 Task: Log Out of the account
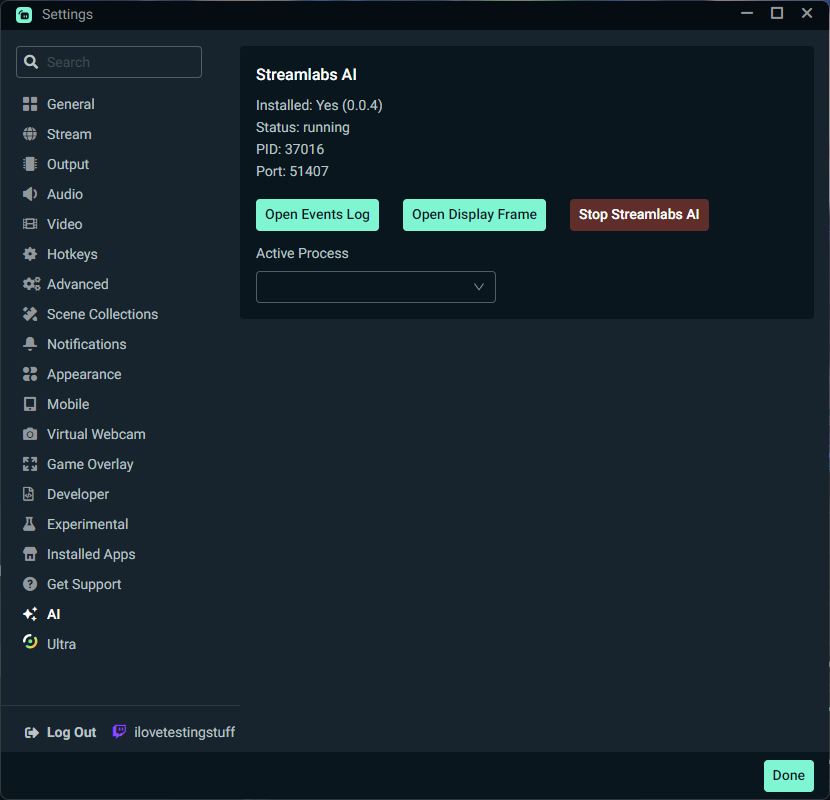tap(61, 732)
